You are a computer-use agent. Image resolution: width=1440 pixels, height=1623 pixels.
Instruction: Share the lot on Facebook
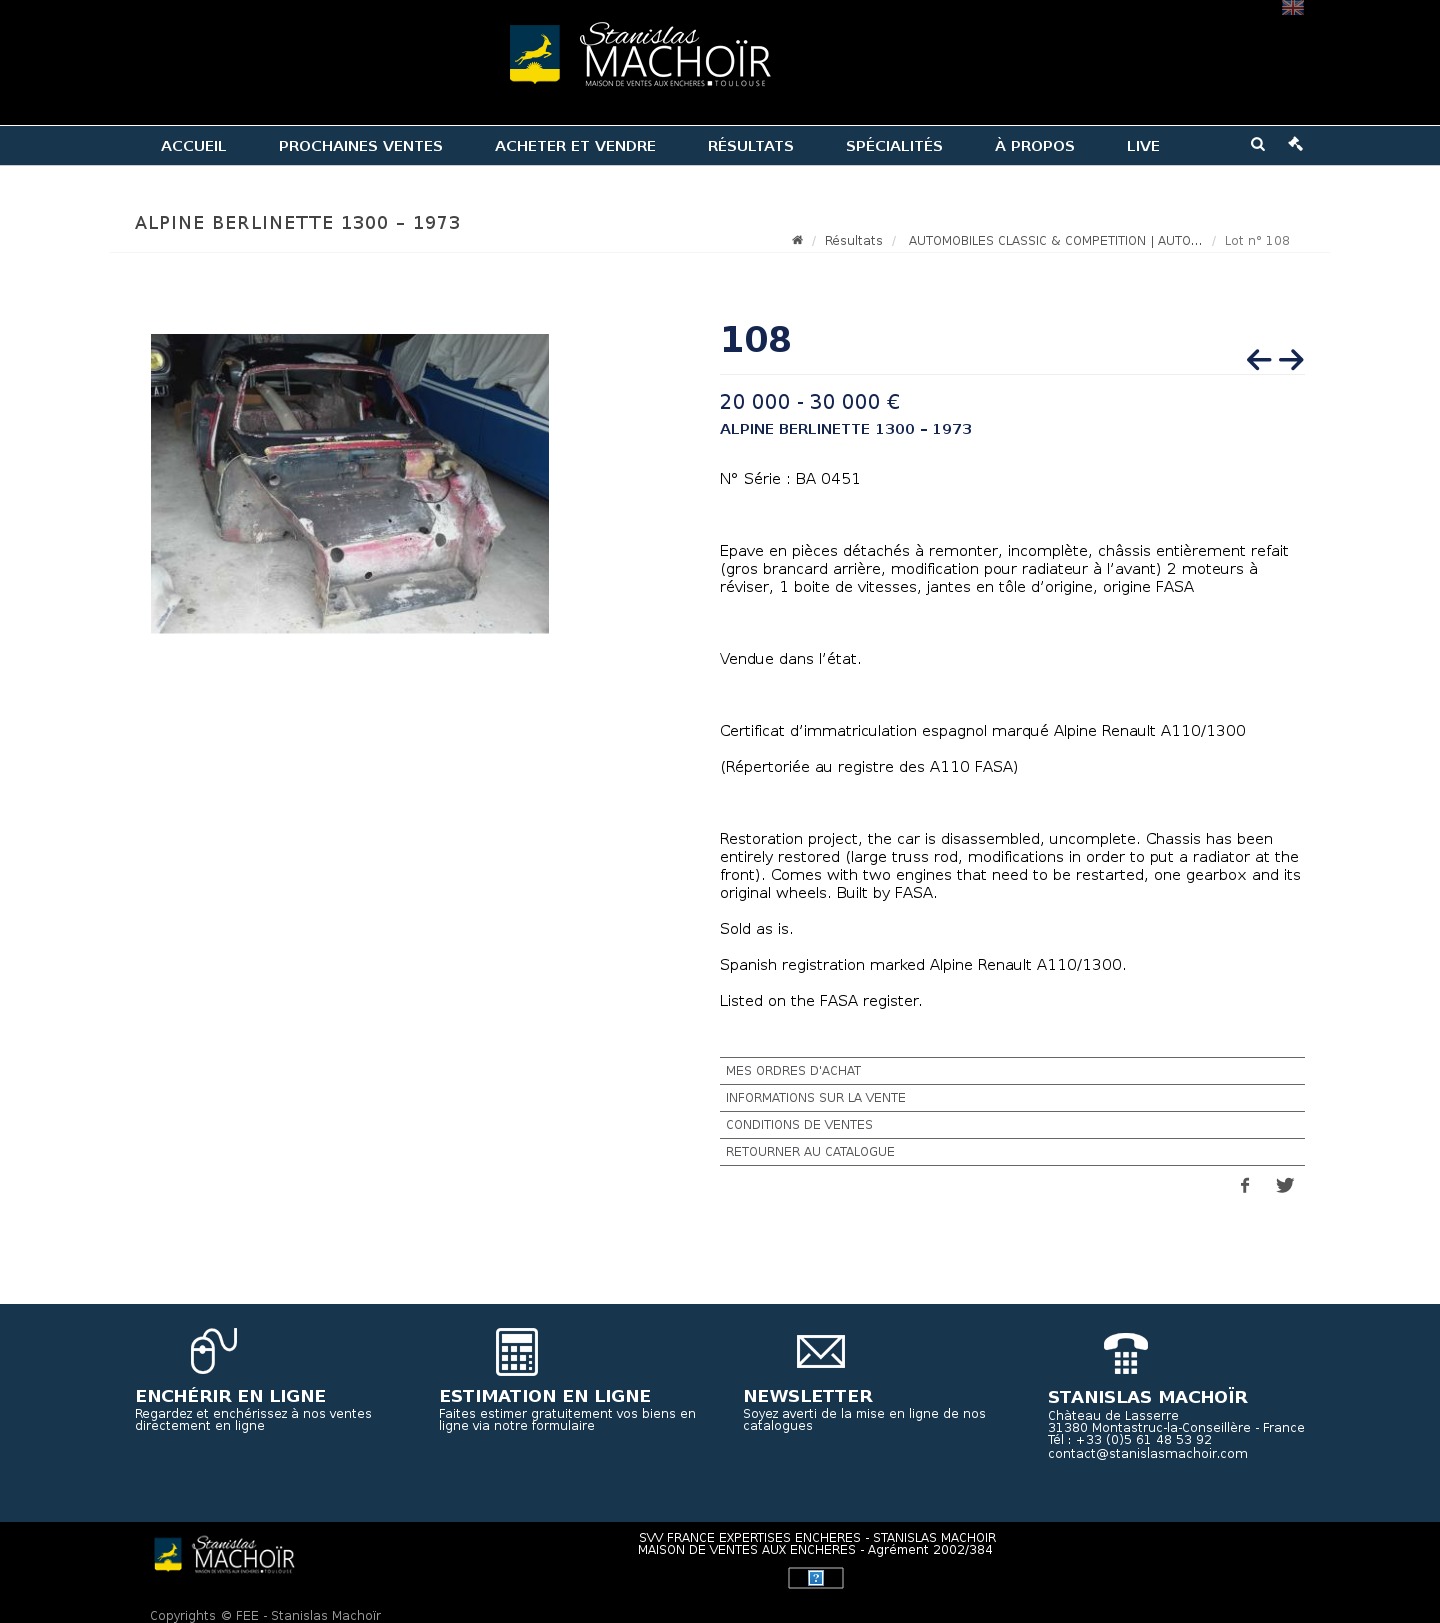point(1245,1185)
